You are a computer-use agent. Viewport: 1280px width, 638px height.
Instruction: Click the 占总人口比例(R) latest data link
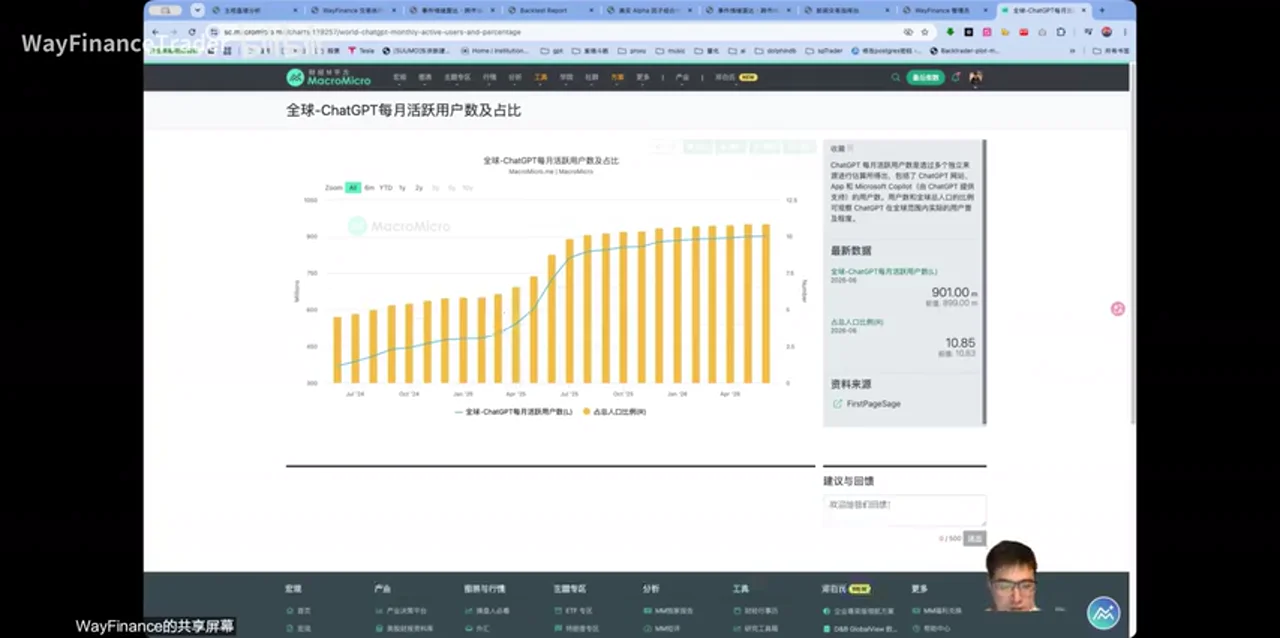point(857,322)
